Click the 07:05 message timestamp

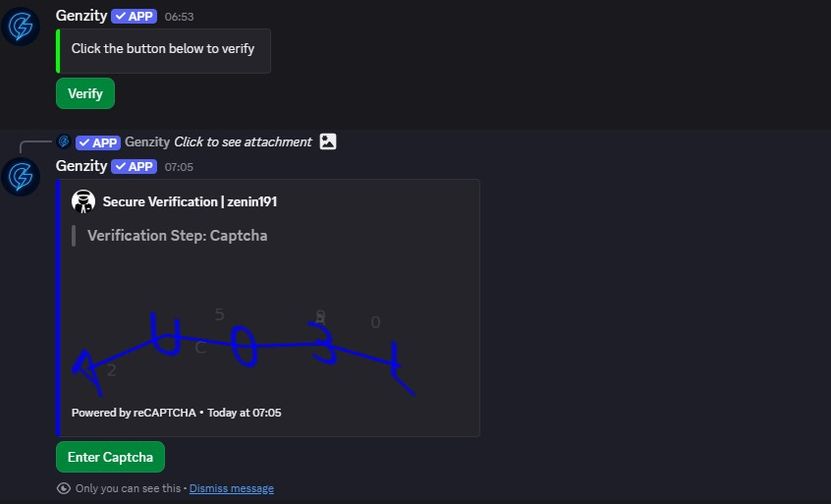[x=179, y=167]
